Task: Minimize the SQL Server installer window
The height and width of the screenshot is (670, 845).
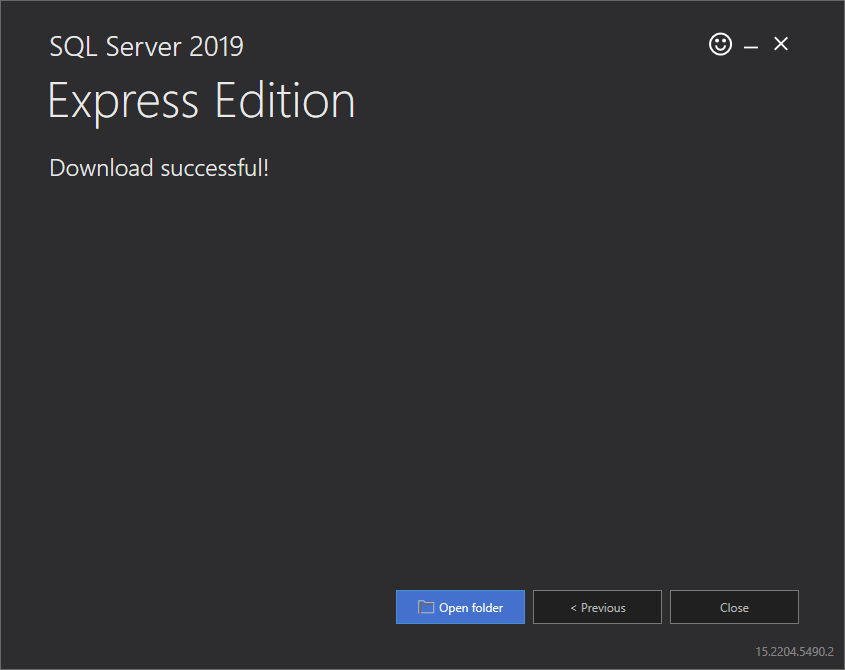Action: (751, 47)
